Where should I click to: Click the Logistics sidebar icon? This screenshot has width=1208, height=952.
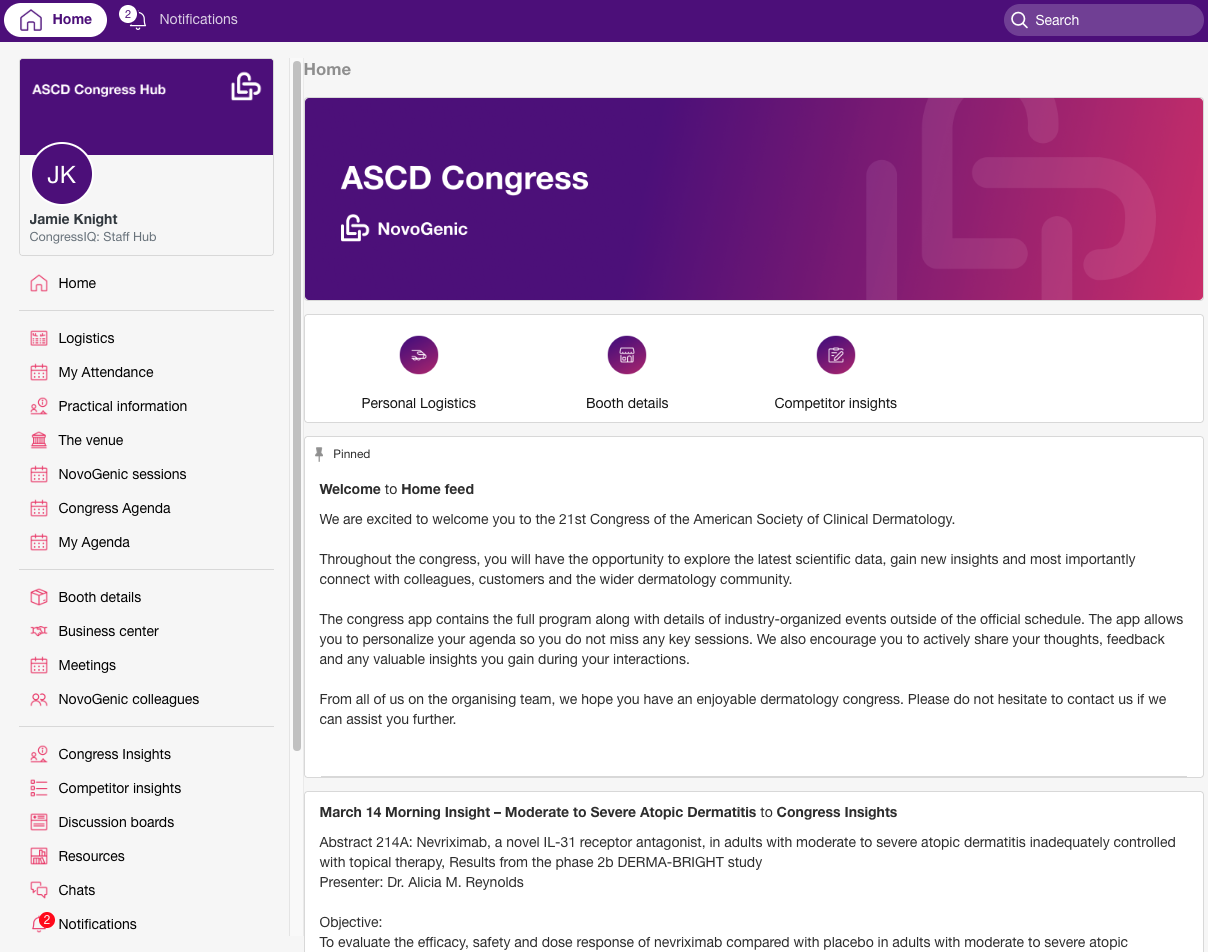pos(39,338)
